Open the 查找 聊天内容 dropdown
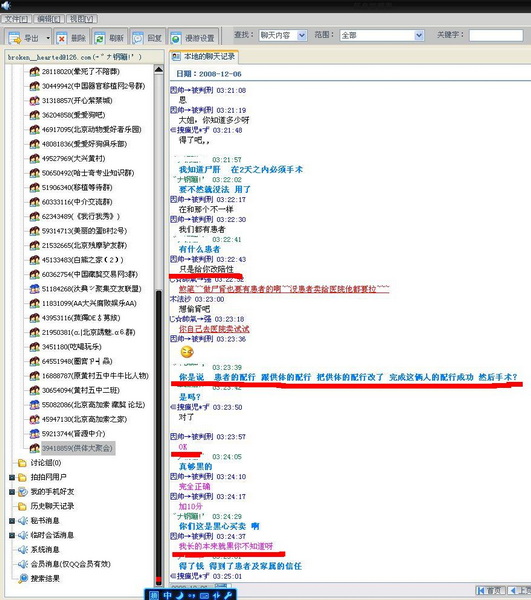The width and height of the screenshot is (531, 600). coord(283,35)
